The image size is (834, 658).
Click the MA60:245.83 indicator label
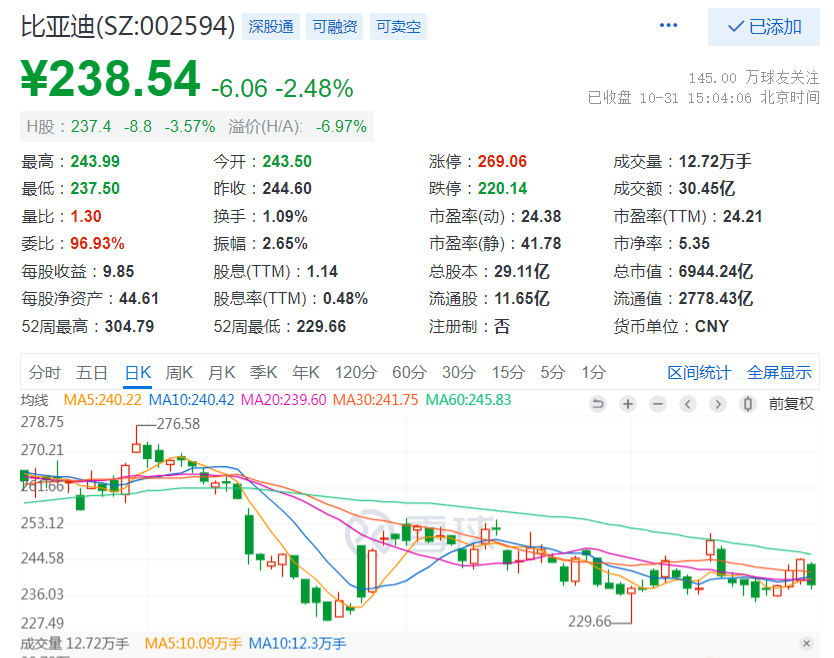click(x=468, y=399)
